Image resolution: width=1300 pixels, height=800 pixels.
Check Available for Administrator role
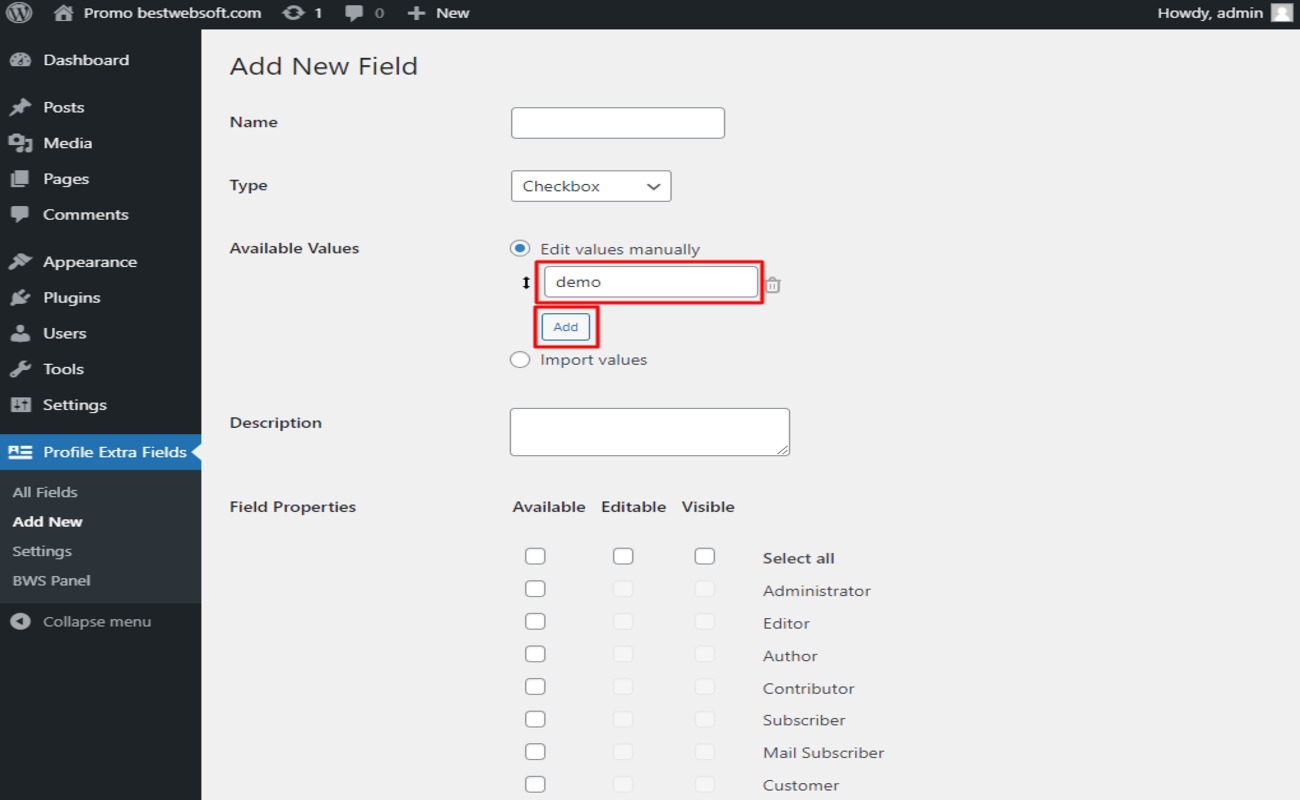click(x=535, y=589)
